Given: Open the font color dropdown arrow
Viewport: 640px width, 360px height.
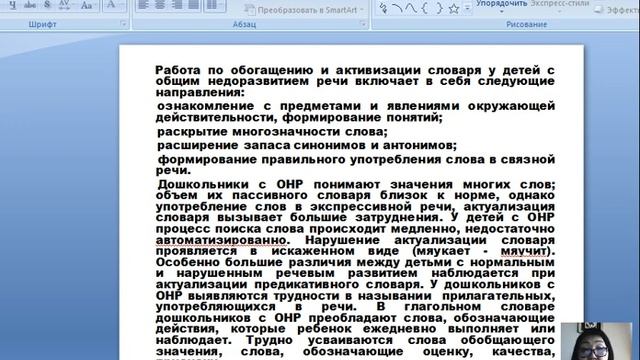Looking at the screenshot, I should 122,5.
